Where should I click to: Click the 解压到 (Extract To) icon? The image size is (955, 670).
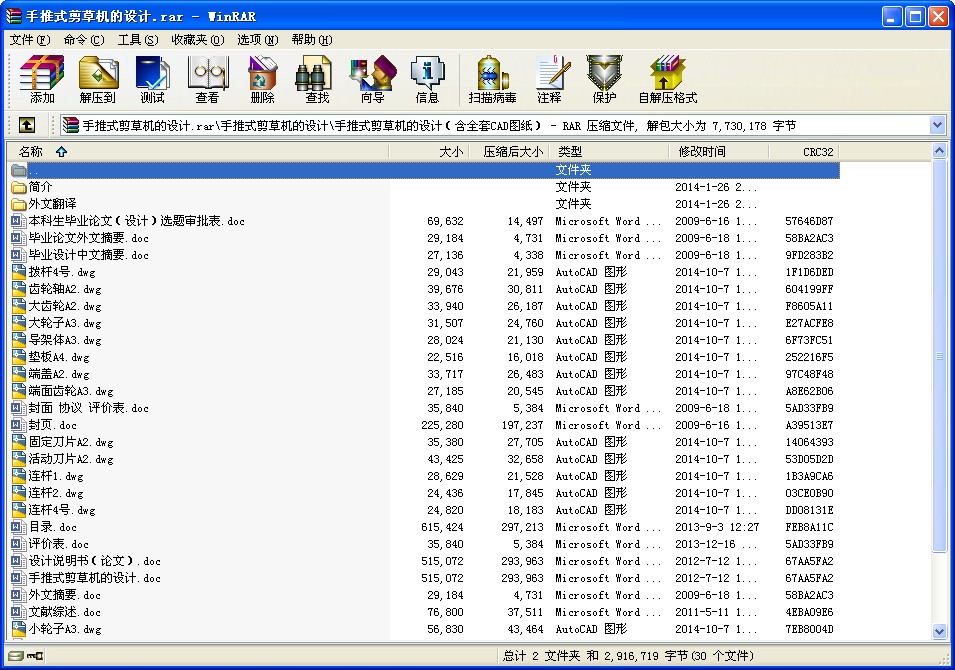pos(98,80)
